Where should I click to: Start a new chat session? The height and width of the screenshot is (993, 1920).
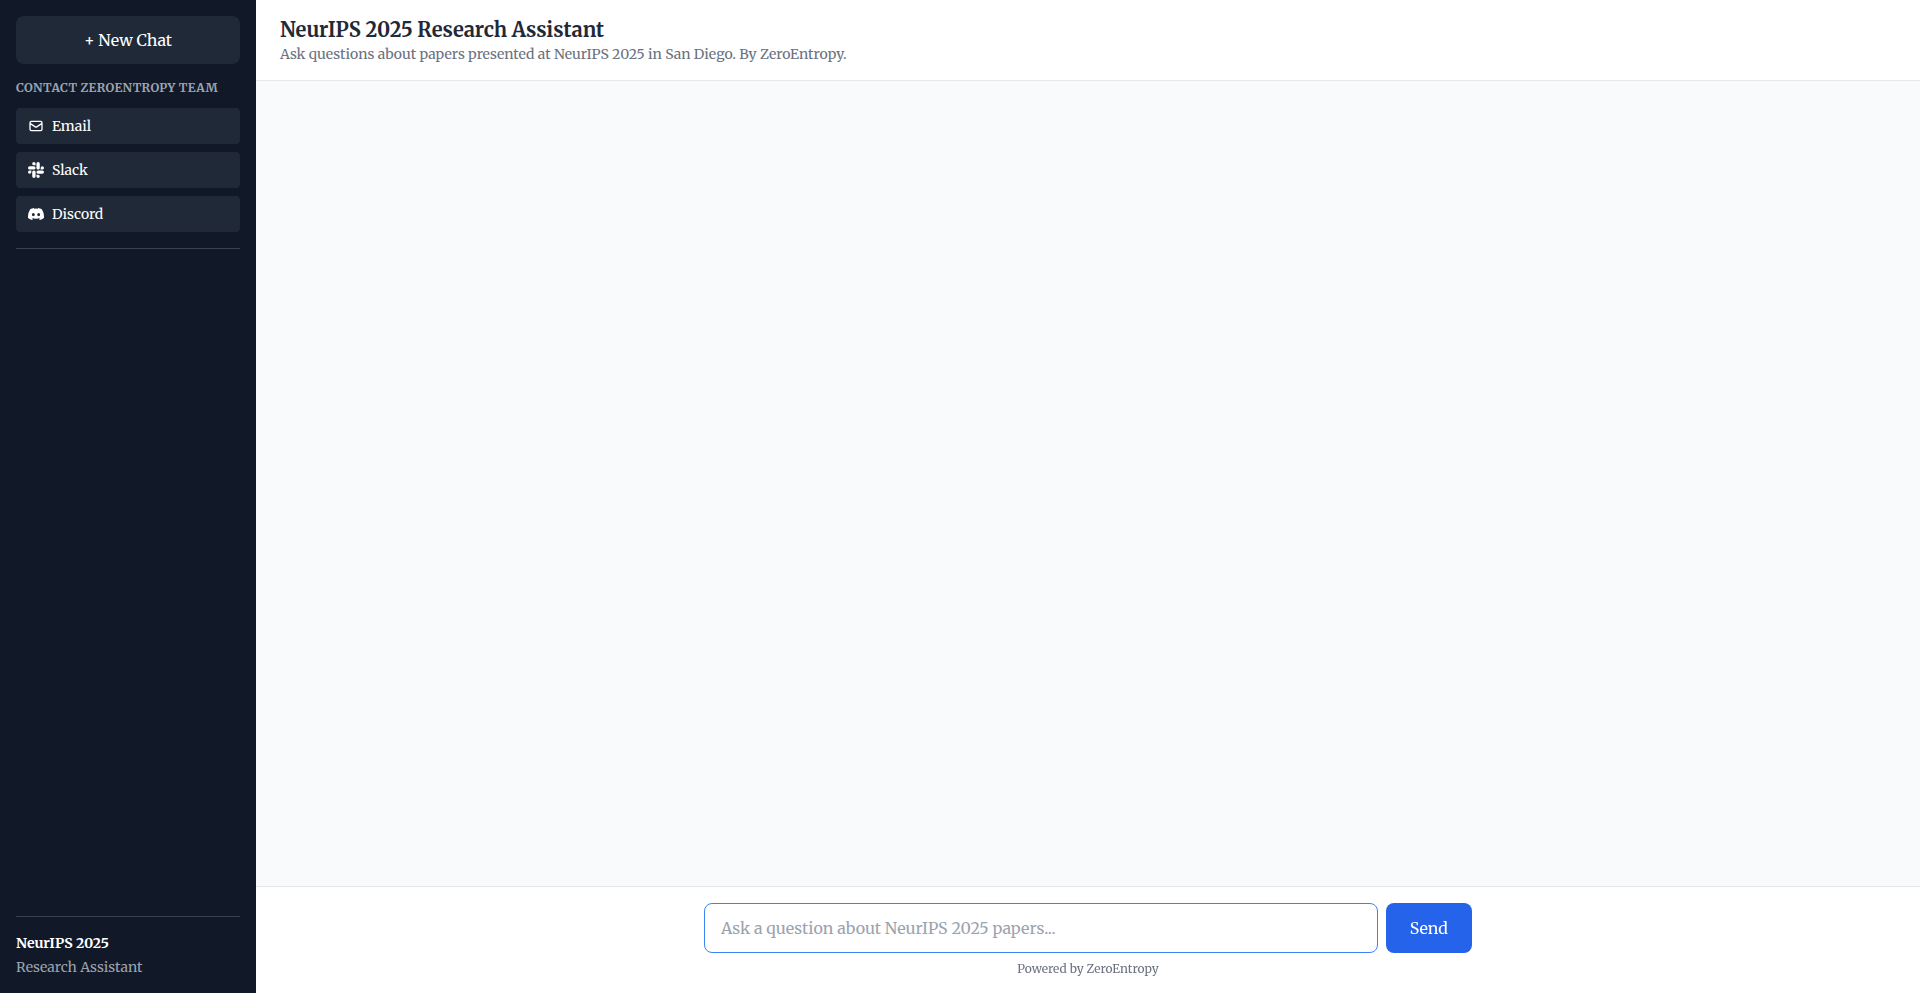tap(128, 40)
